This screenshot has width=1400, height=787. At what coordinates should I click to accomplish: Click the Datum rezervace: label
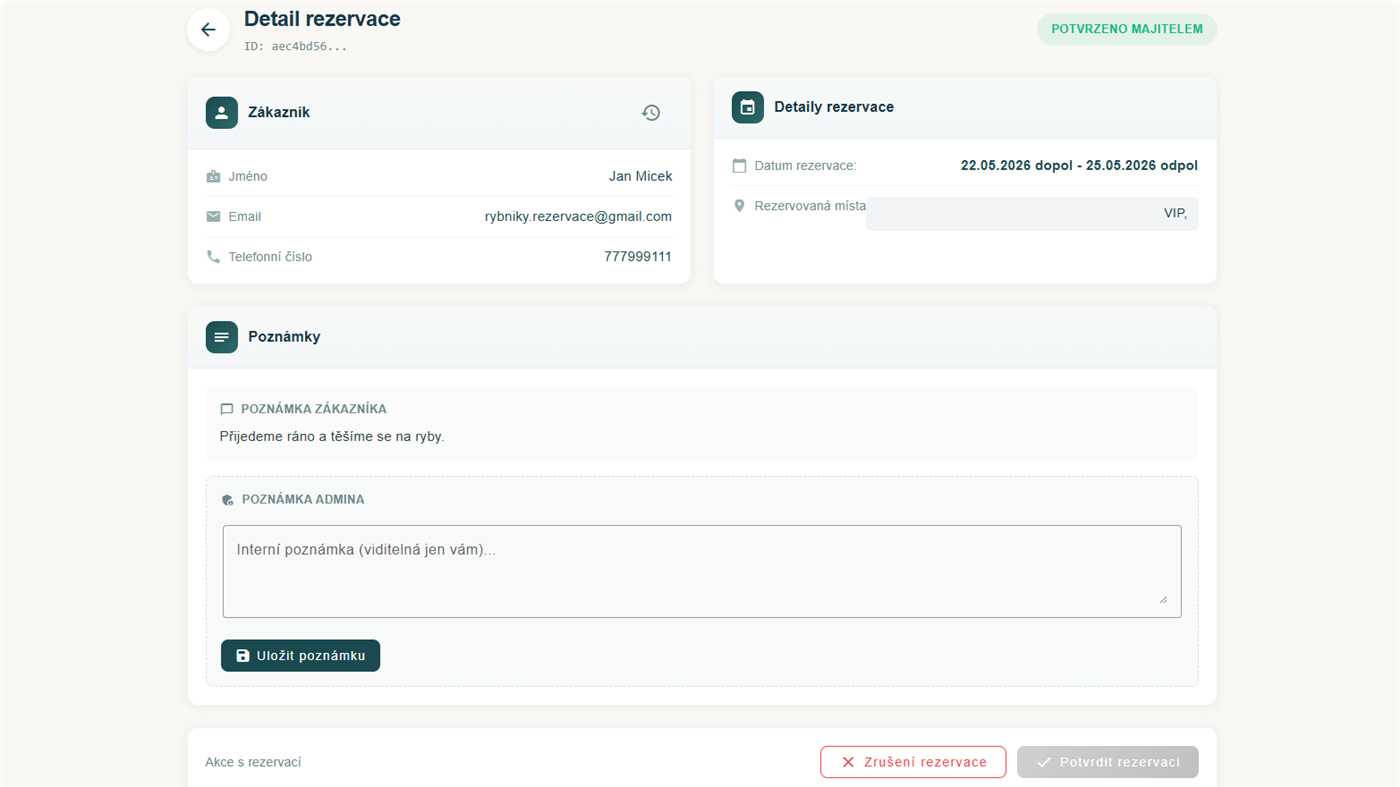(x=805, y=166)
